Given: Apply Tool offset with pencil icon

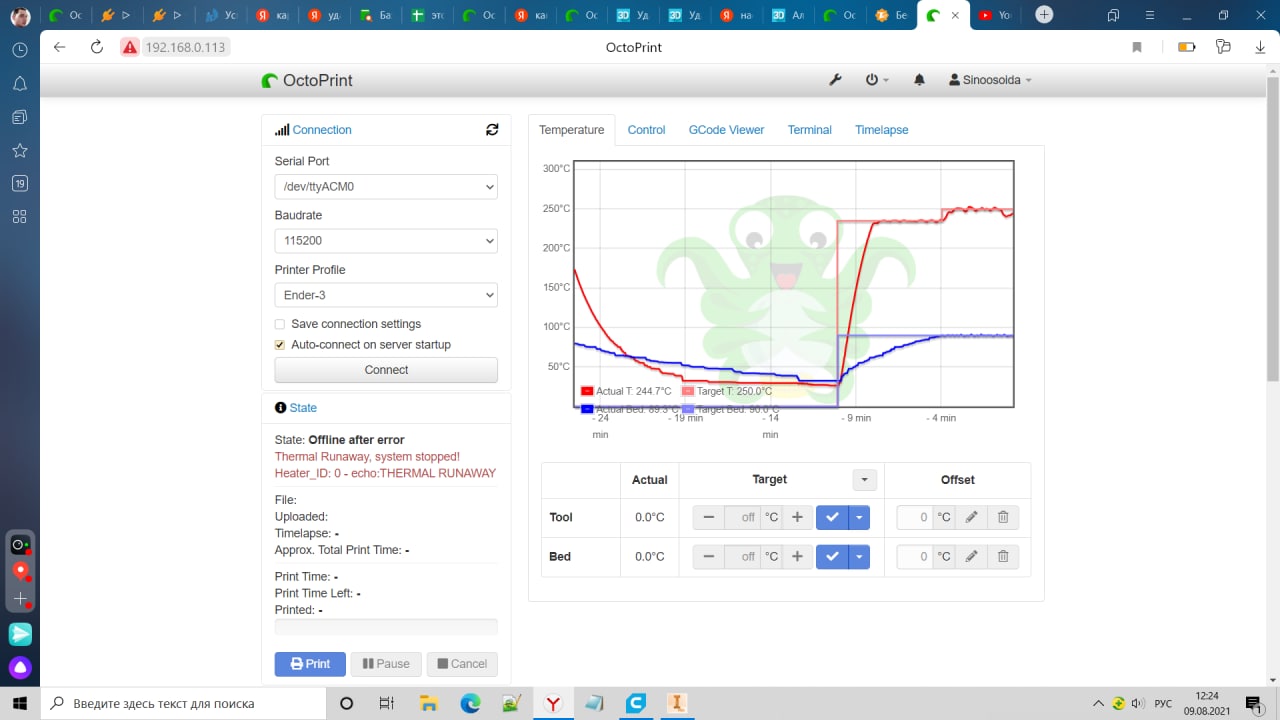Looking at the screenshot, I should (971, 517).
